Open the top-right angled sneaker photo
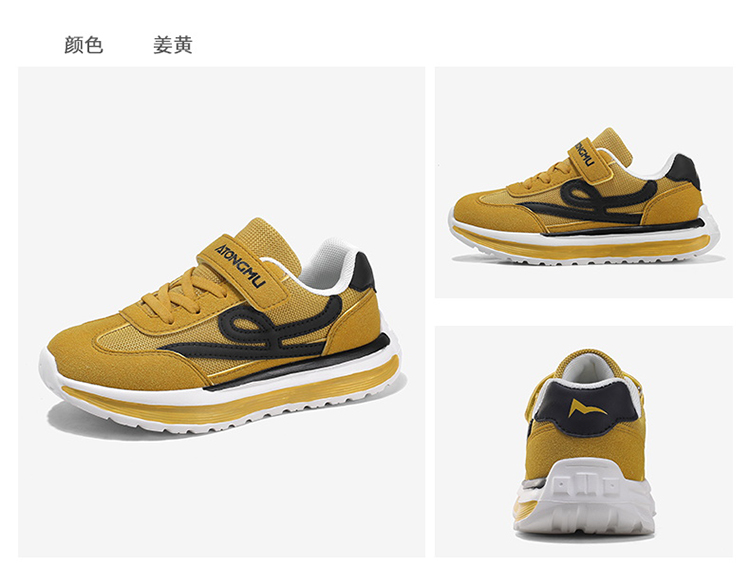This screenshot has width=750, height=569. click(584, 182)
